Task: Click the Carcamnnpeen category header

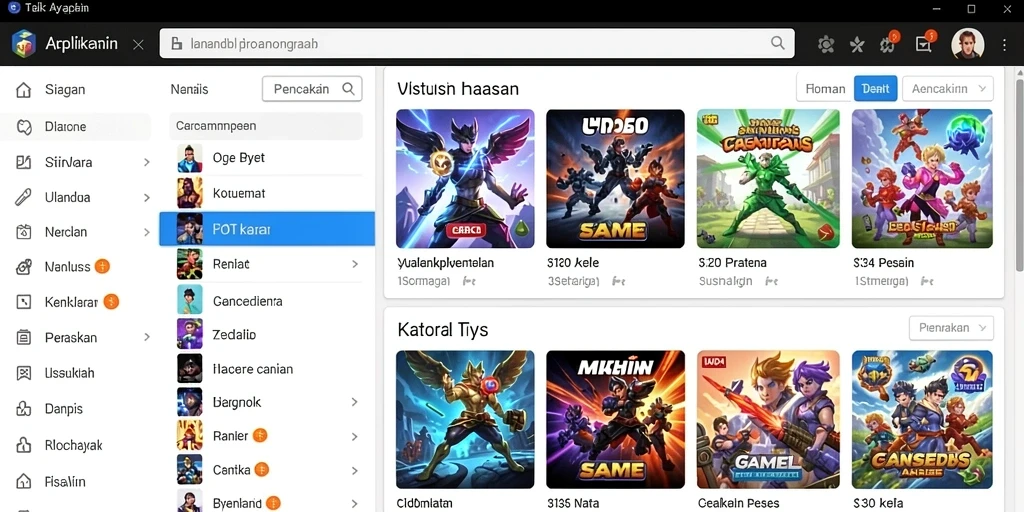Action: point(266,125)
